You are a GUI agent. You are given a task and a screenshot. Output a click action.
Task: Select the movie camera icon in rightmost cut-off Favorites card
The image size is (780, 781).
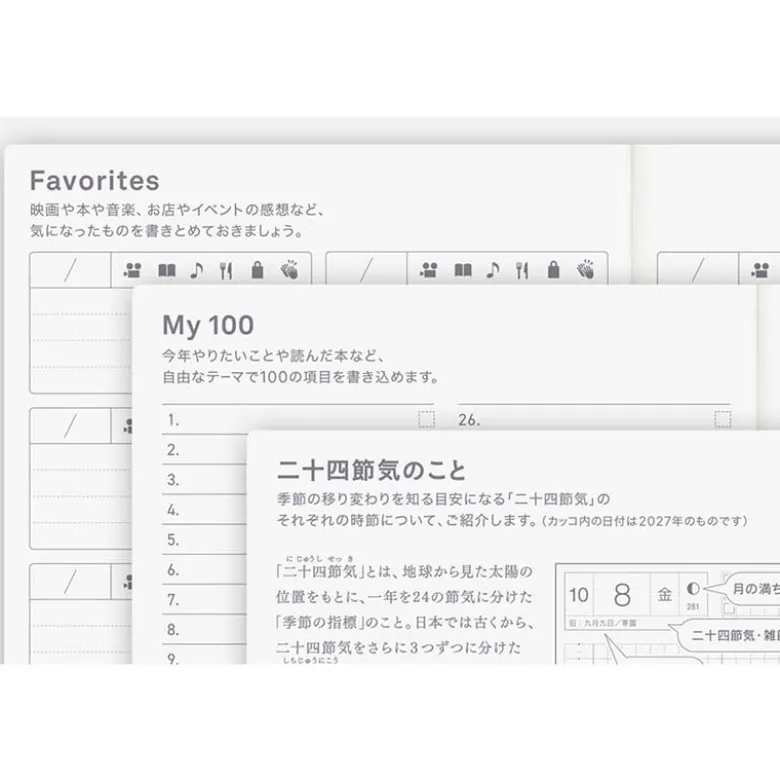click(760, 270)
